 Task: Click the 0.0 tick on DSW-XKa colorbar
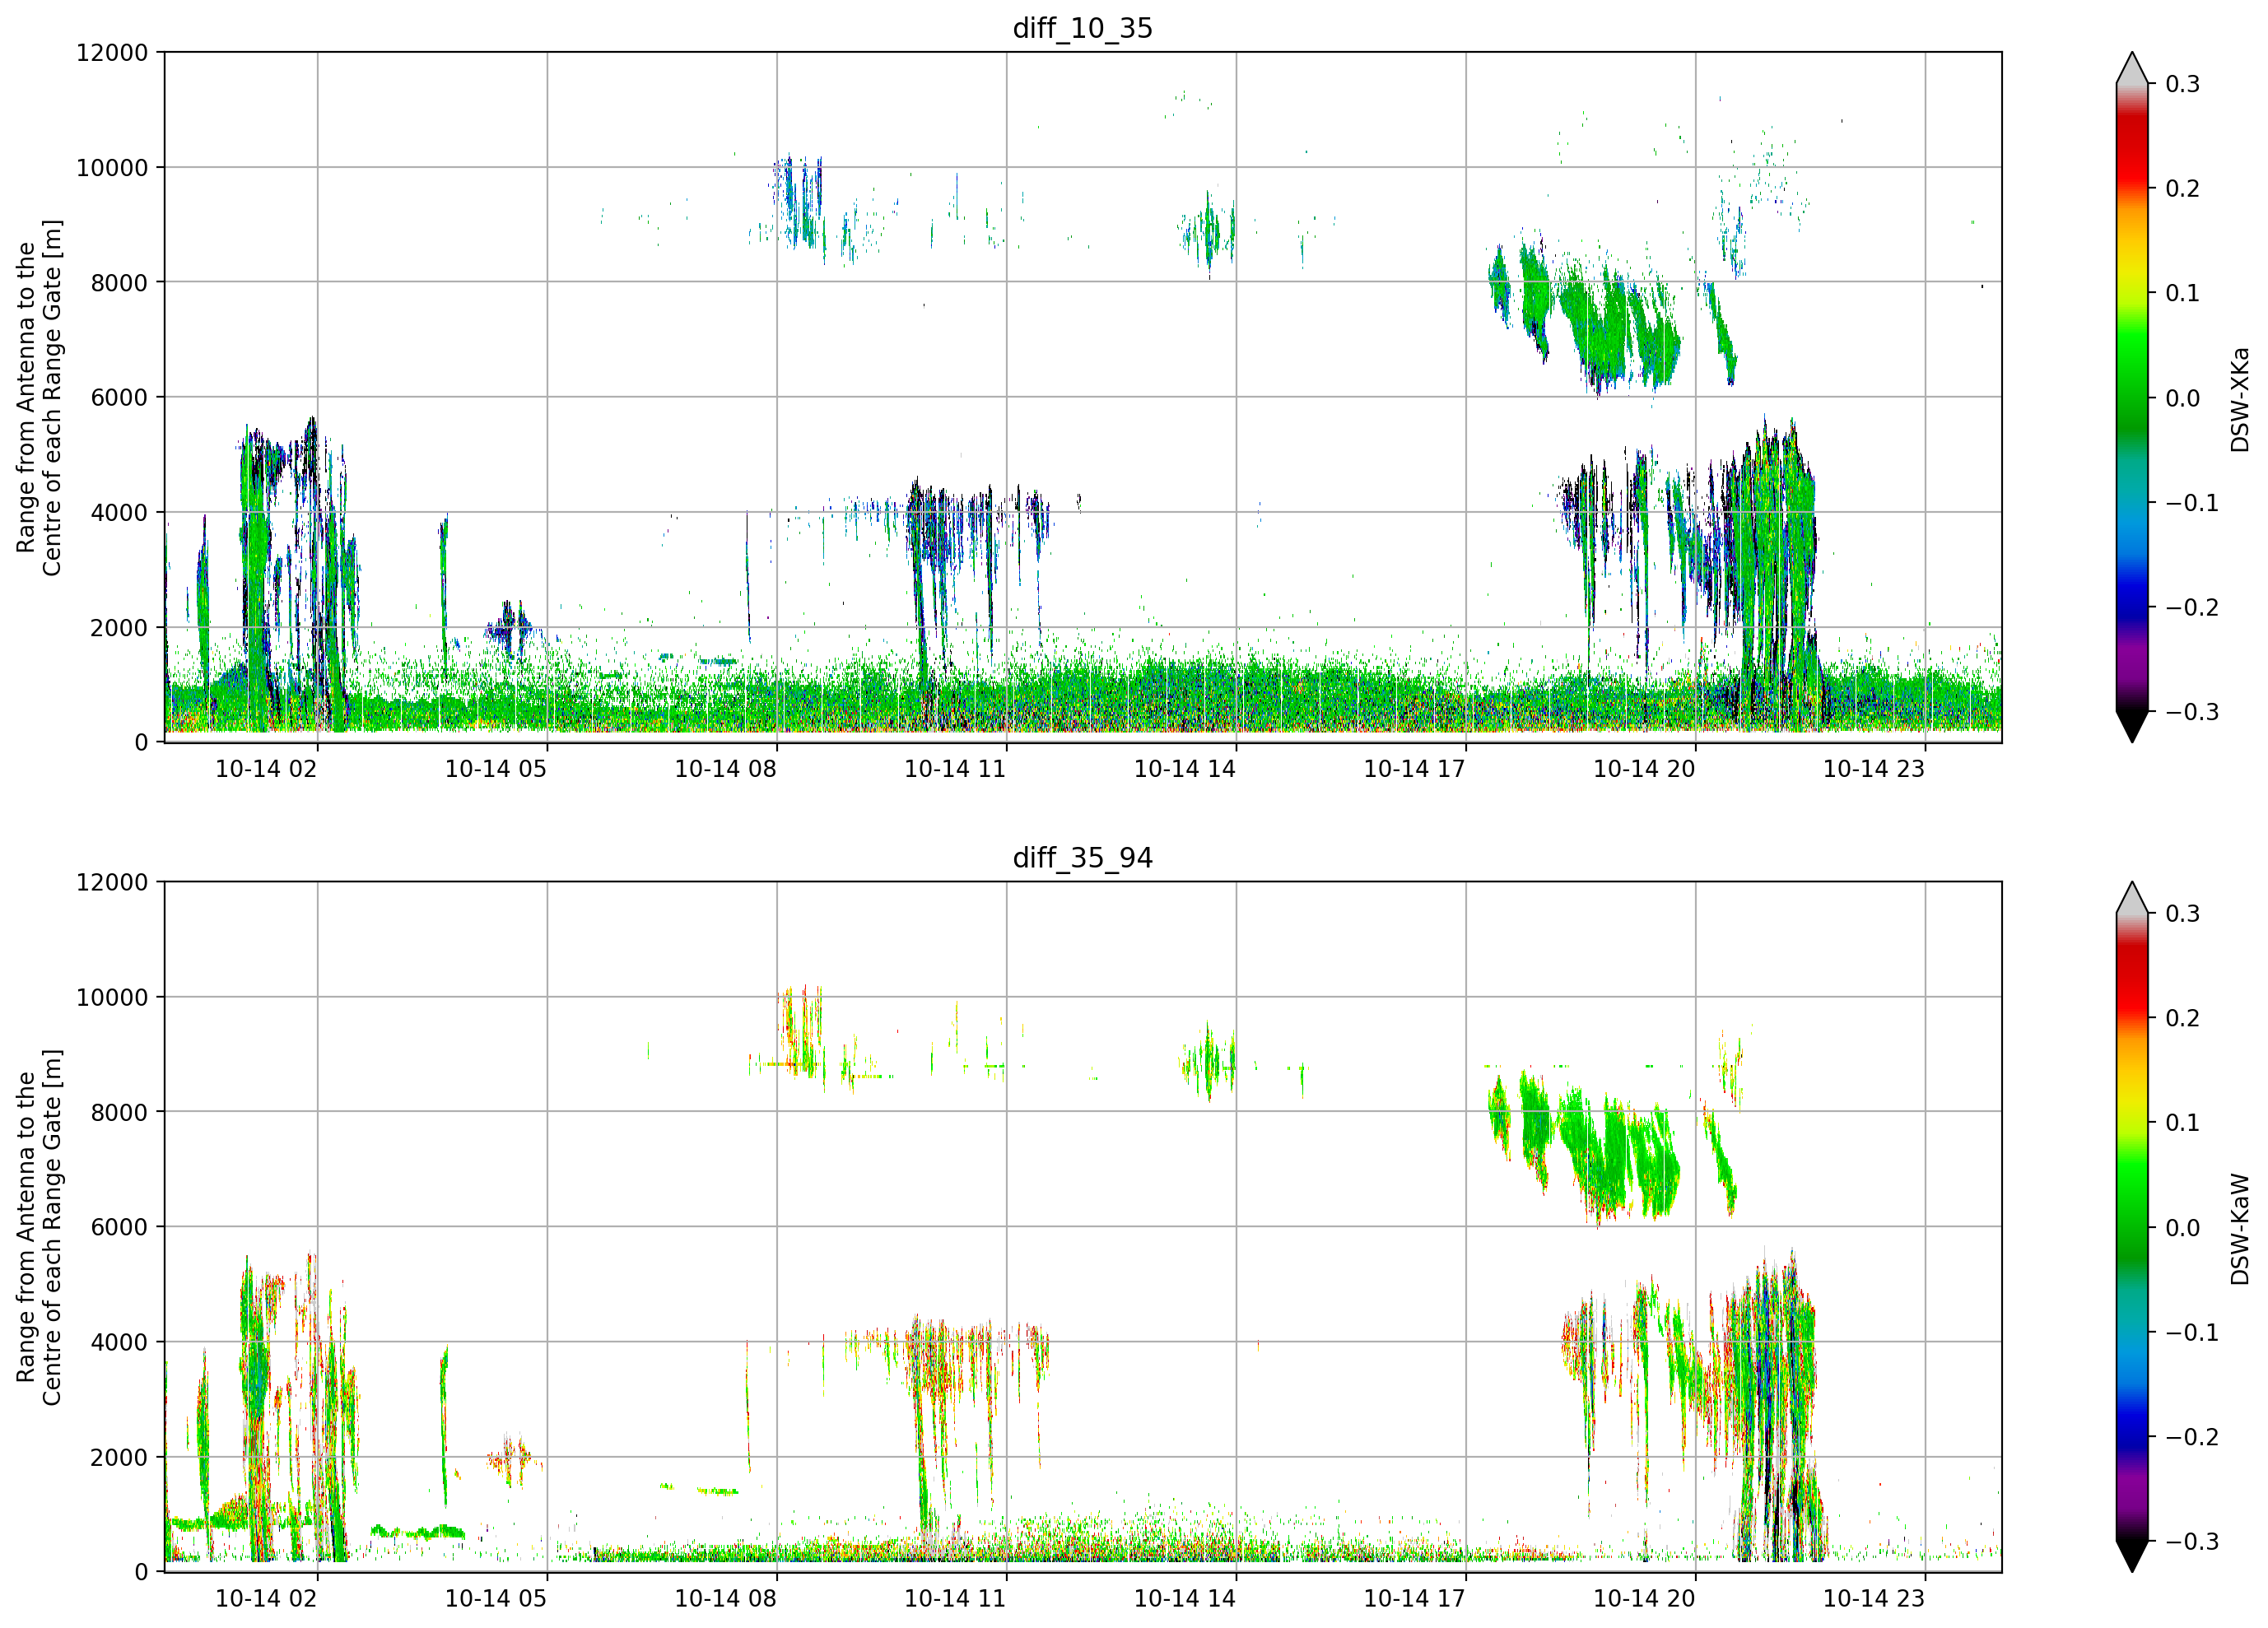[x=2182, y=398]
